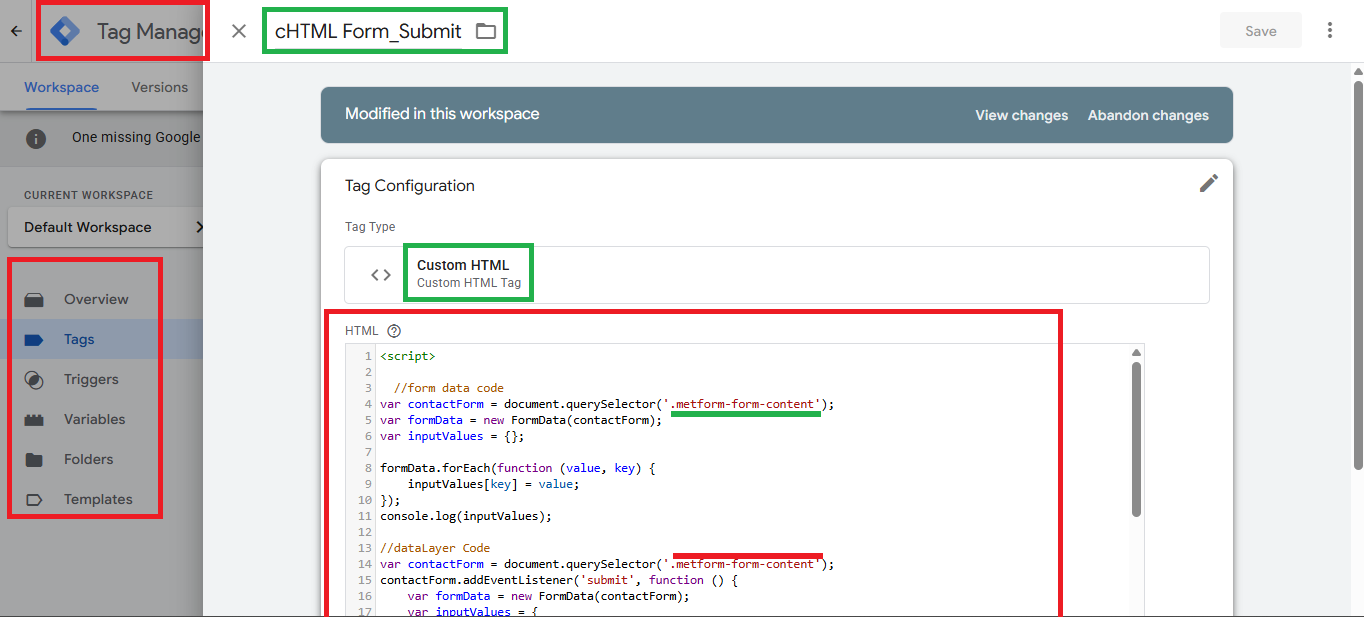Click the HTML help question mark icon
The image size is (1364, 617).
[394, 331]
